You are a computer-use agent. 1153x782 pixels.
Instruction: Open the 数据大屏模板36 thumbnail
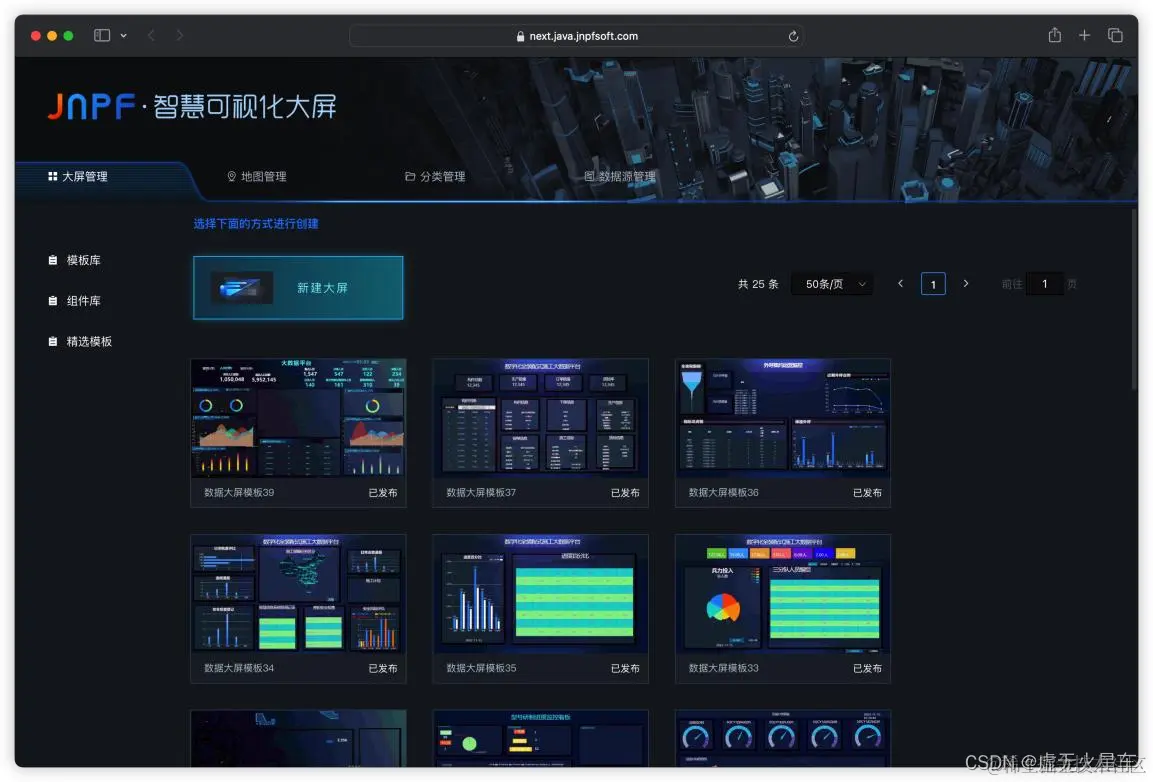pos(782,418)
